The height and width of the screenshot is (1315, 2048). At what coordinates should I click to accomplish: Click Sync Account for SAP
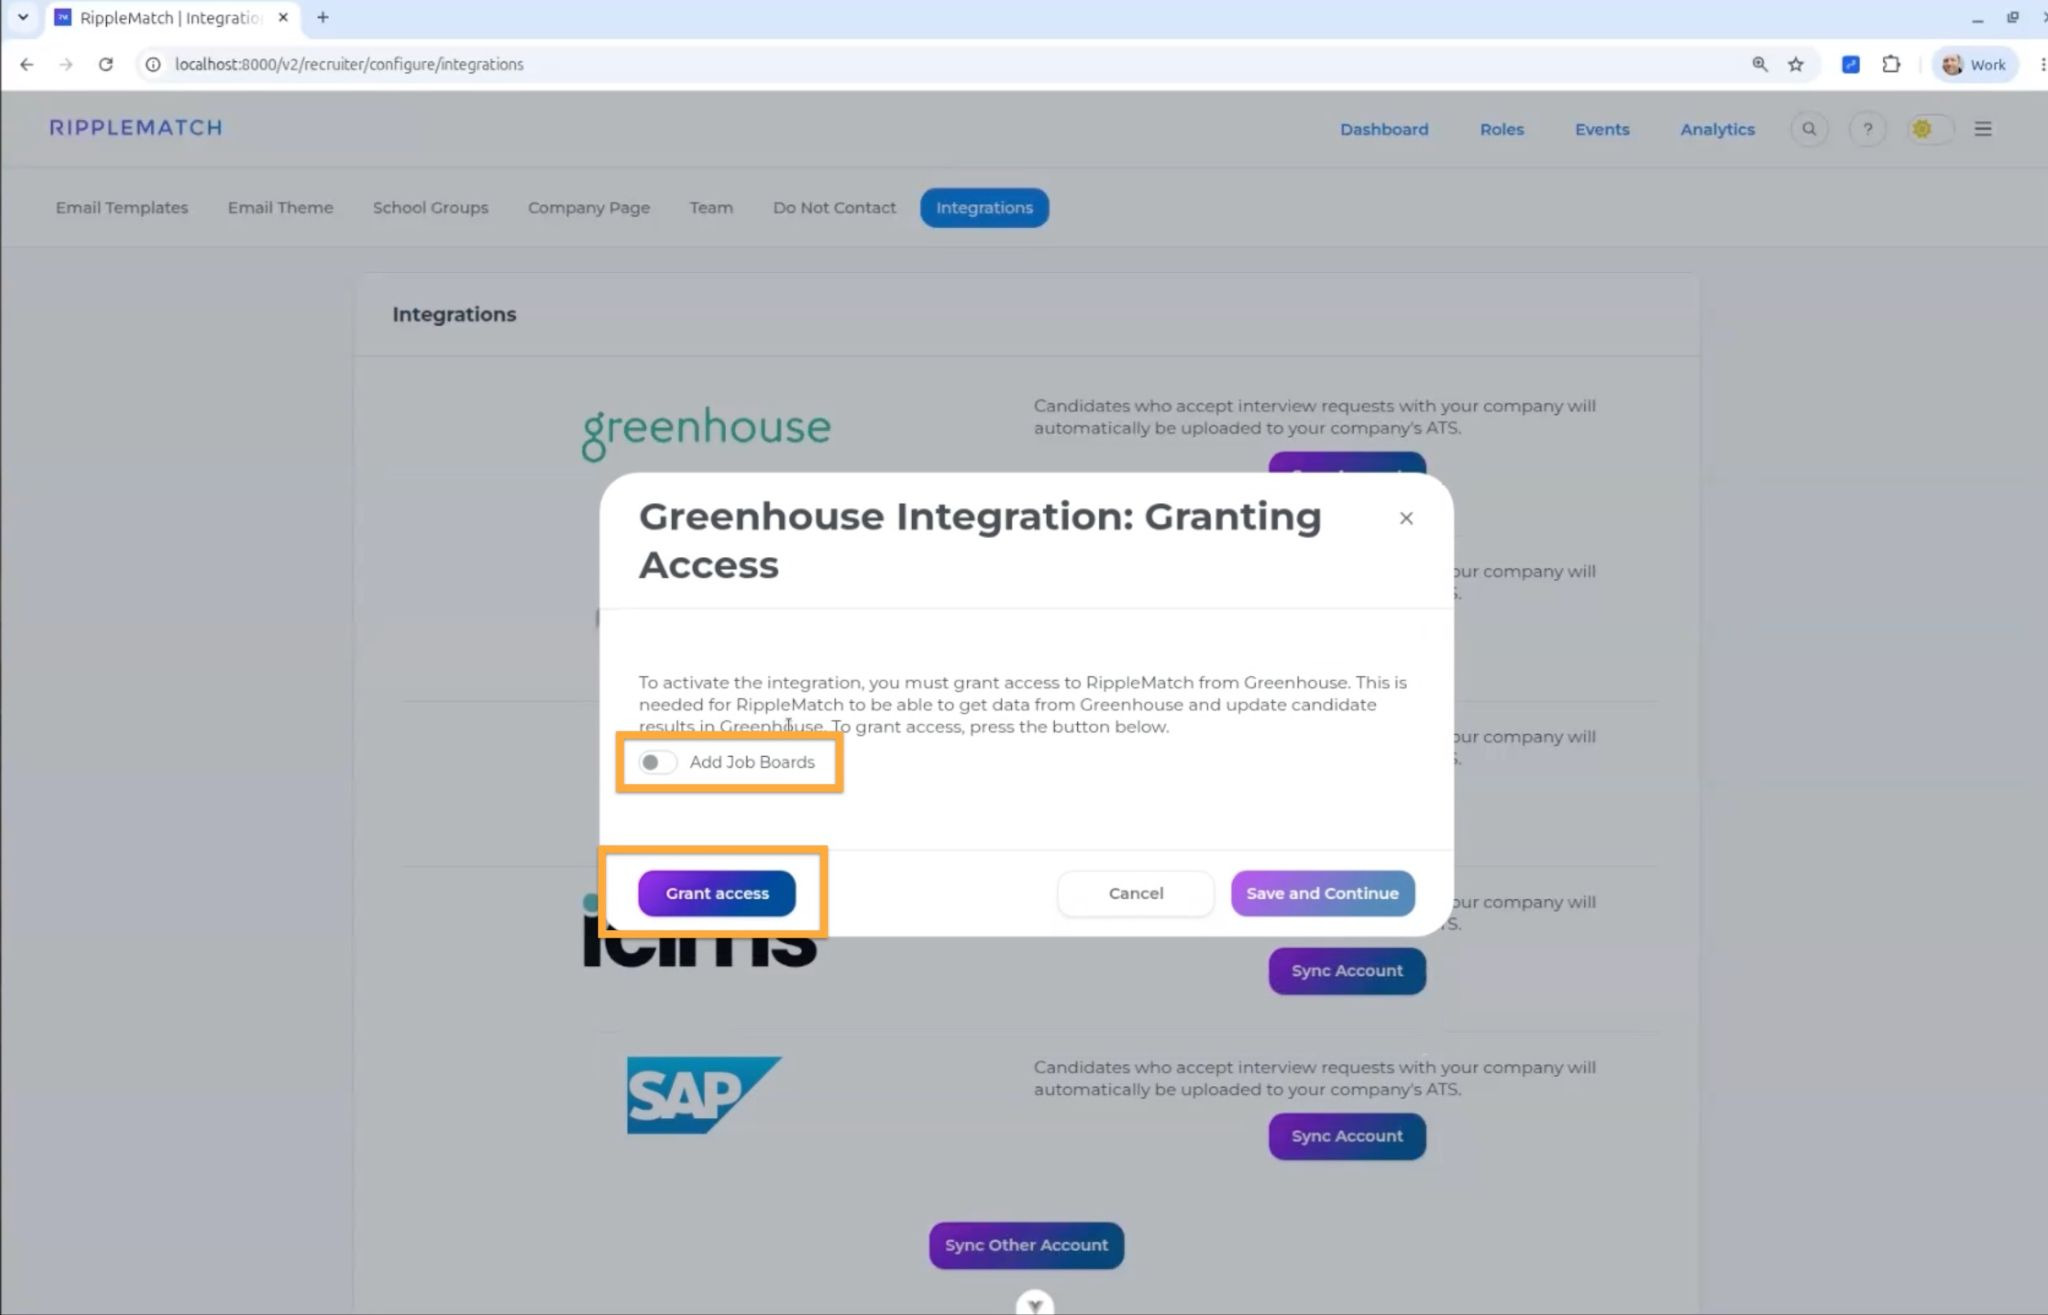[1347, 1136]
